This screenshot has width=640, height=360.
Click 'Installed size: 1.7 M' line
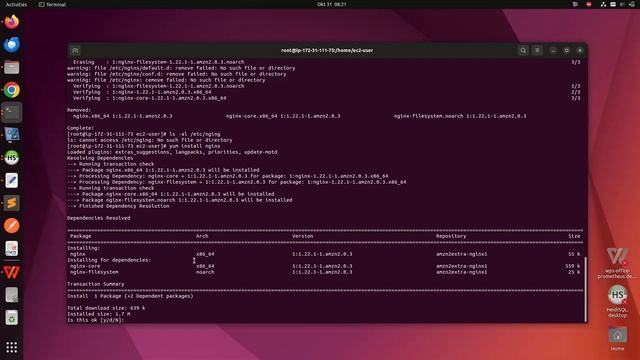tap(99, 314)
